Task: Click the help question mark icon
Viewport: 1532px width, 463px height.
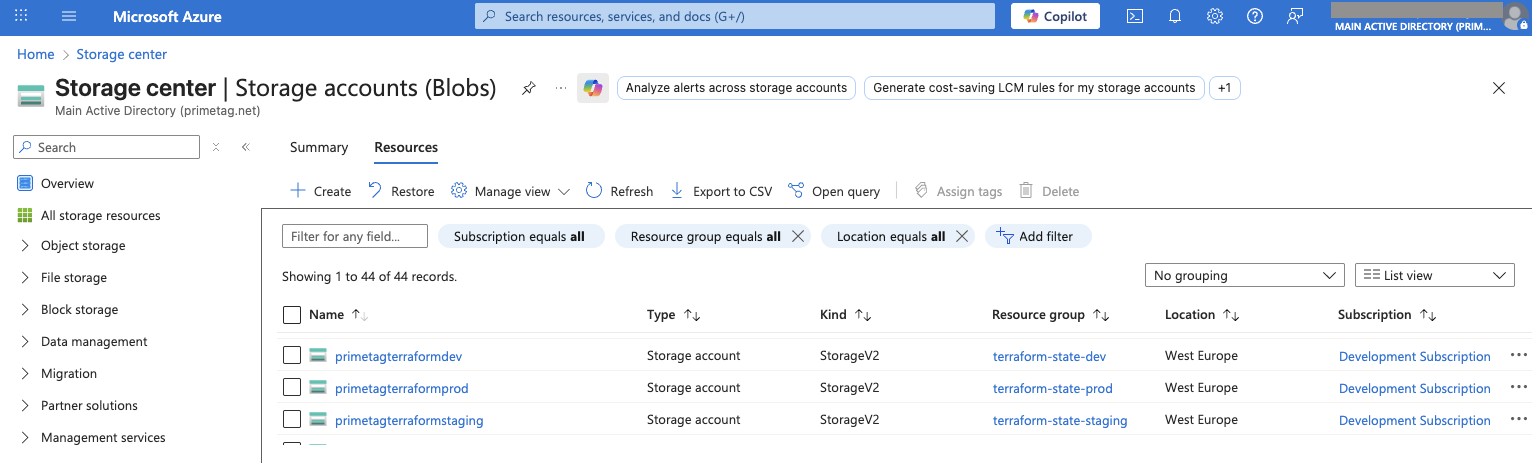Action: (x=1255, y=16)
